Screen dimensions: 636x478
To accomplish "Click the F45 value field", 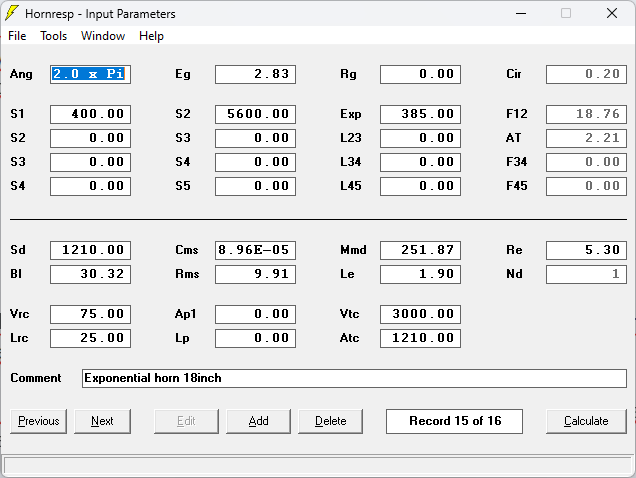I will pyautogui.click(x=586, y=186).
